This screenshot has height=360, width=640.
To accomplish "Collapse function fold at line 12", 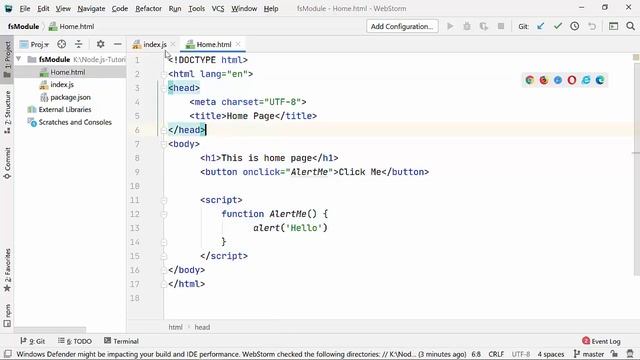I will (163, 214).
